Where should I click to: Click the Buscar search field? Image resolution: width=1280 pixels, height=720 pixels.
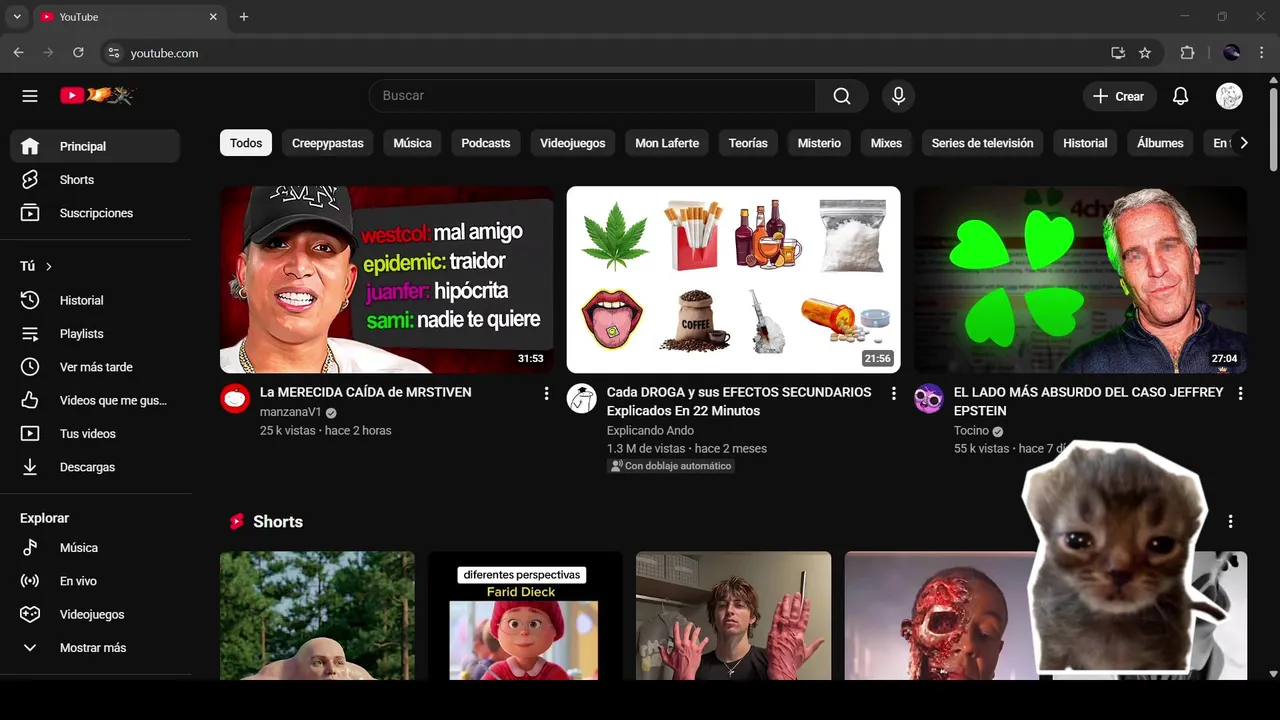[593, 96]
